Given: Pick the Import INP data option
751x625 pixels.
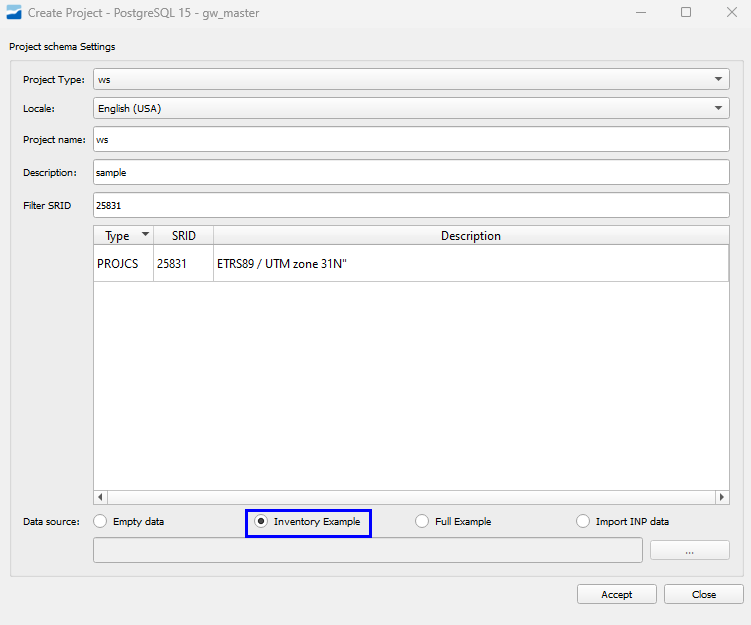Looking at the screenshot, I should click(584, 521).
